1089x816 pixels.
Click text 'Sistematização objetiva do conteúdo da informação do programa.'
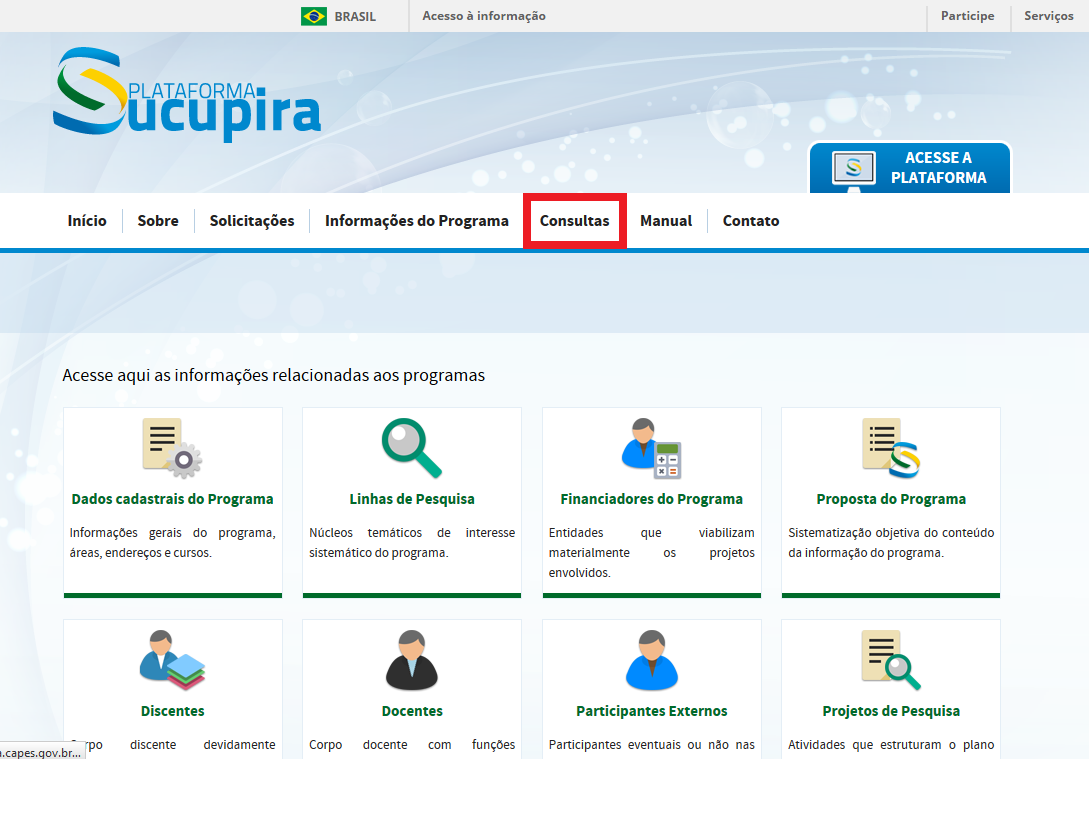click(x=891, y=543)
